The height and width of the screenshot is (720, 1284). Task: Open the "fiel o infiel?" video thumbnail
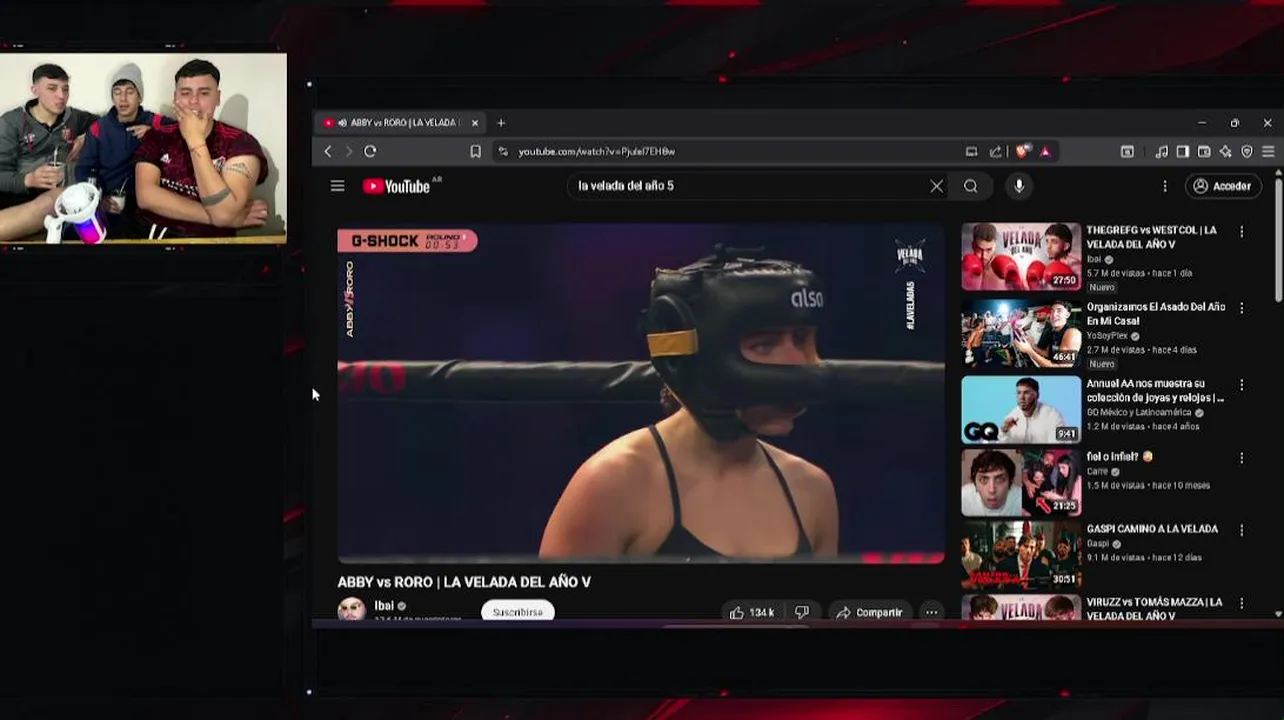1021,483
